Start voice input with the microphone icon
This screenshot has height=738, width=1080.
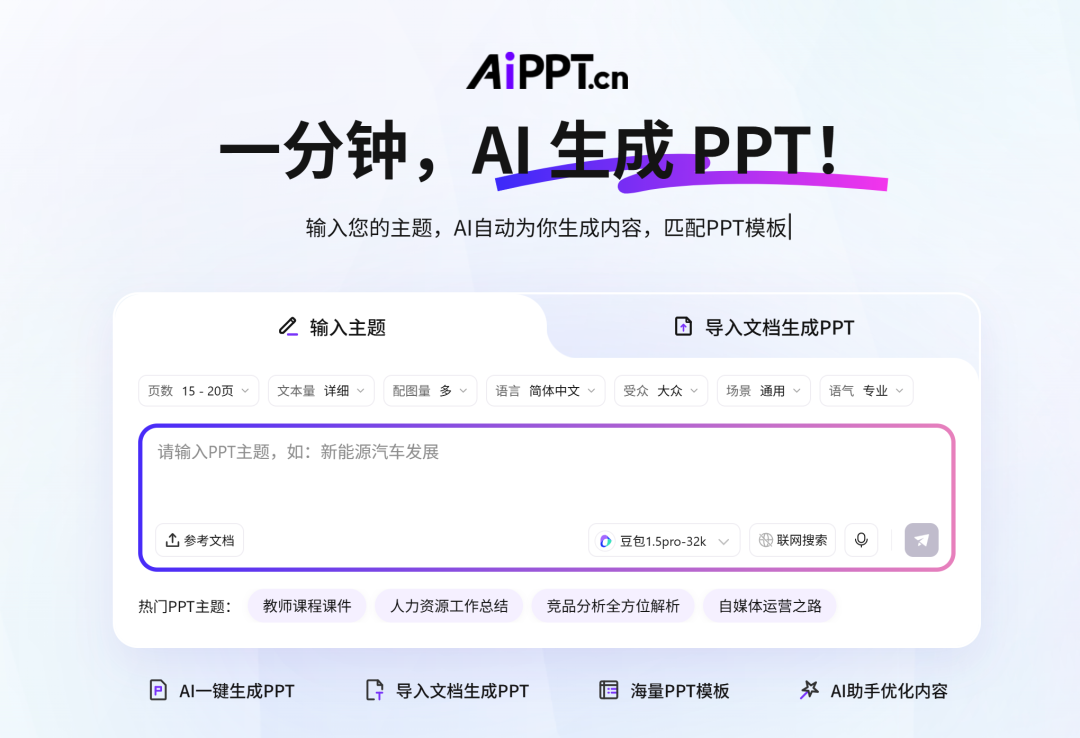861,540
